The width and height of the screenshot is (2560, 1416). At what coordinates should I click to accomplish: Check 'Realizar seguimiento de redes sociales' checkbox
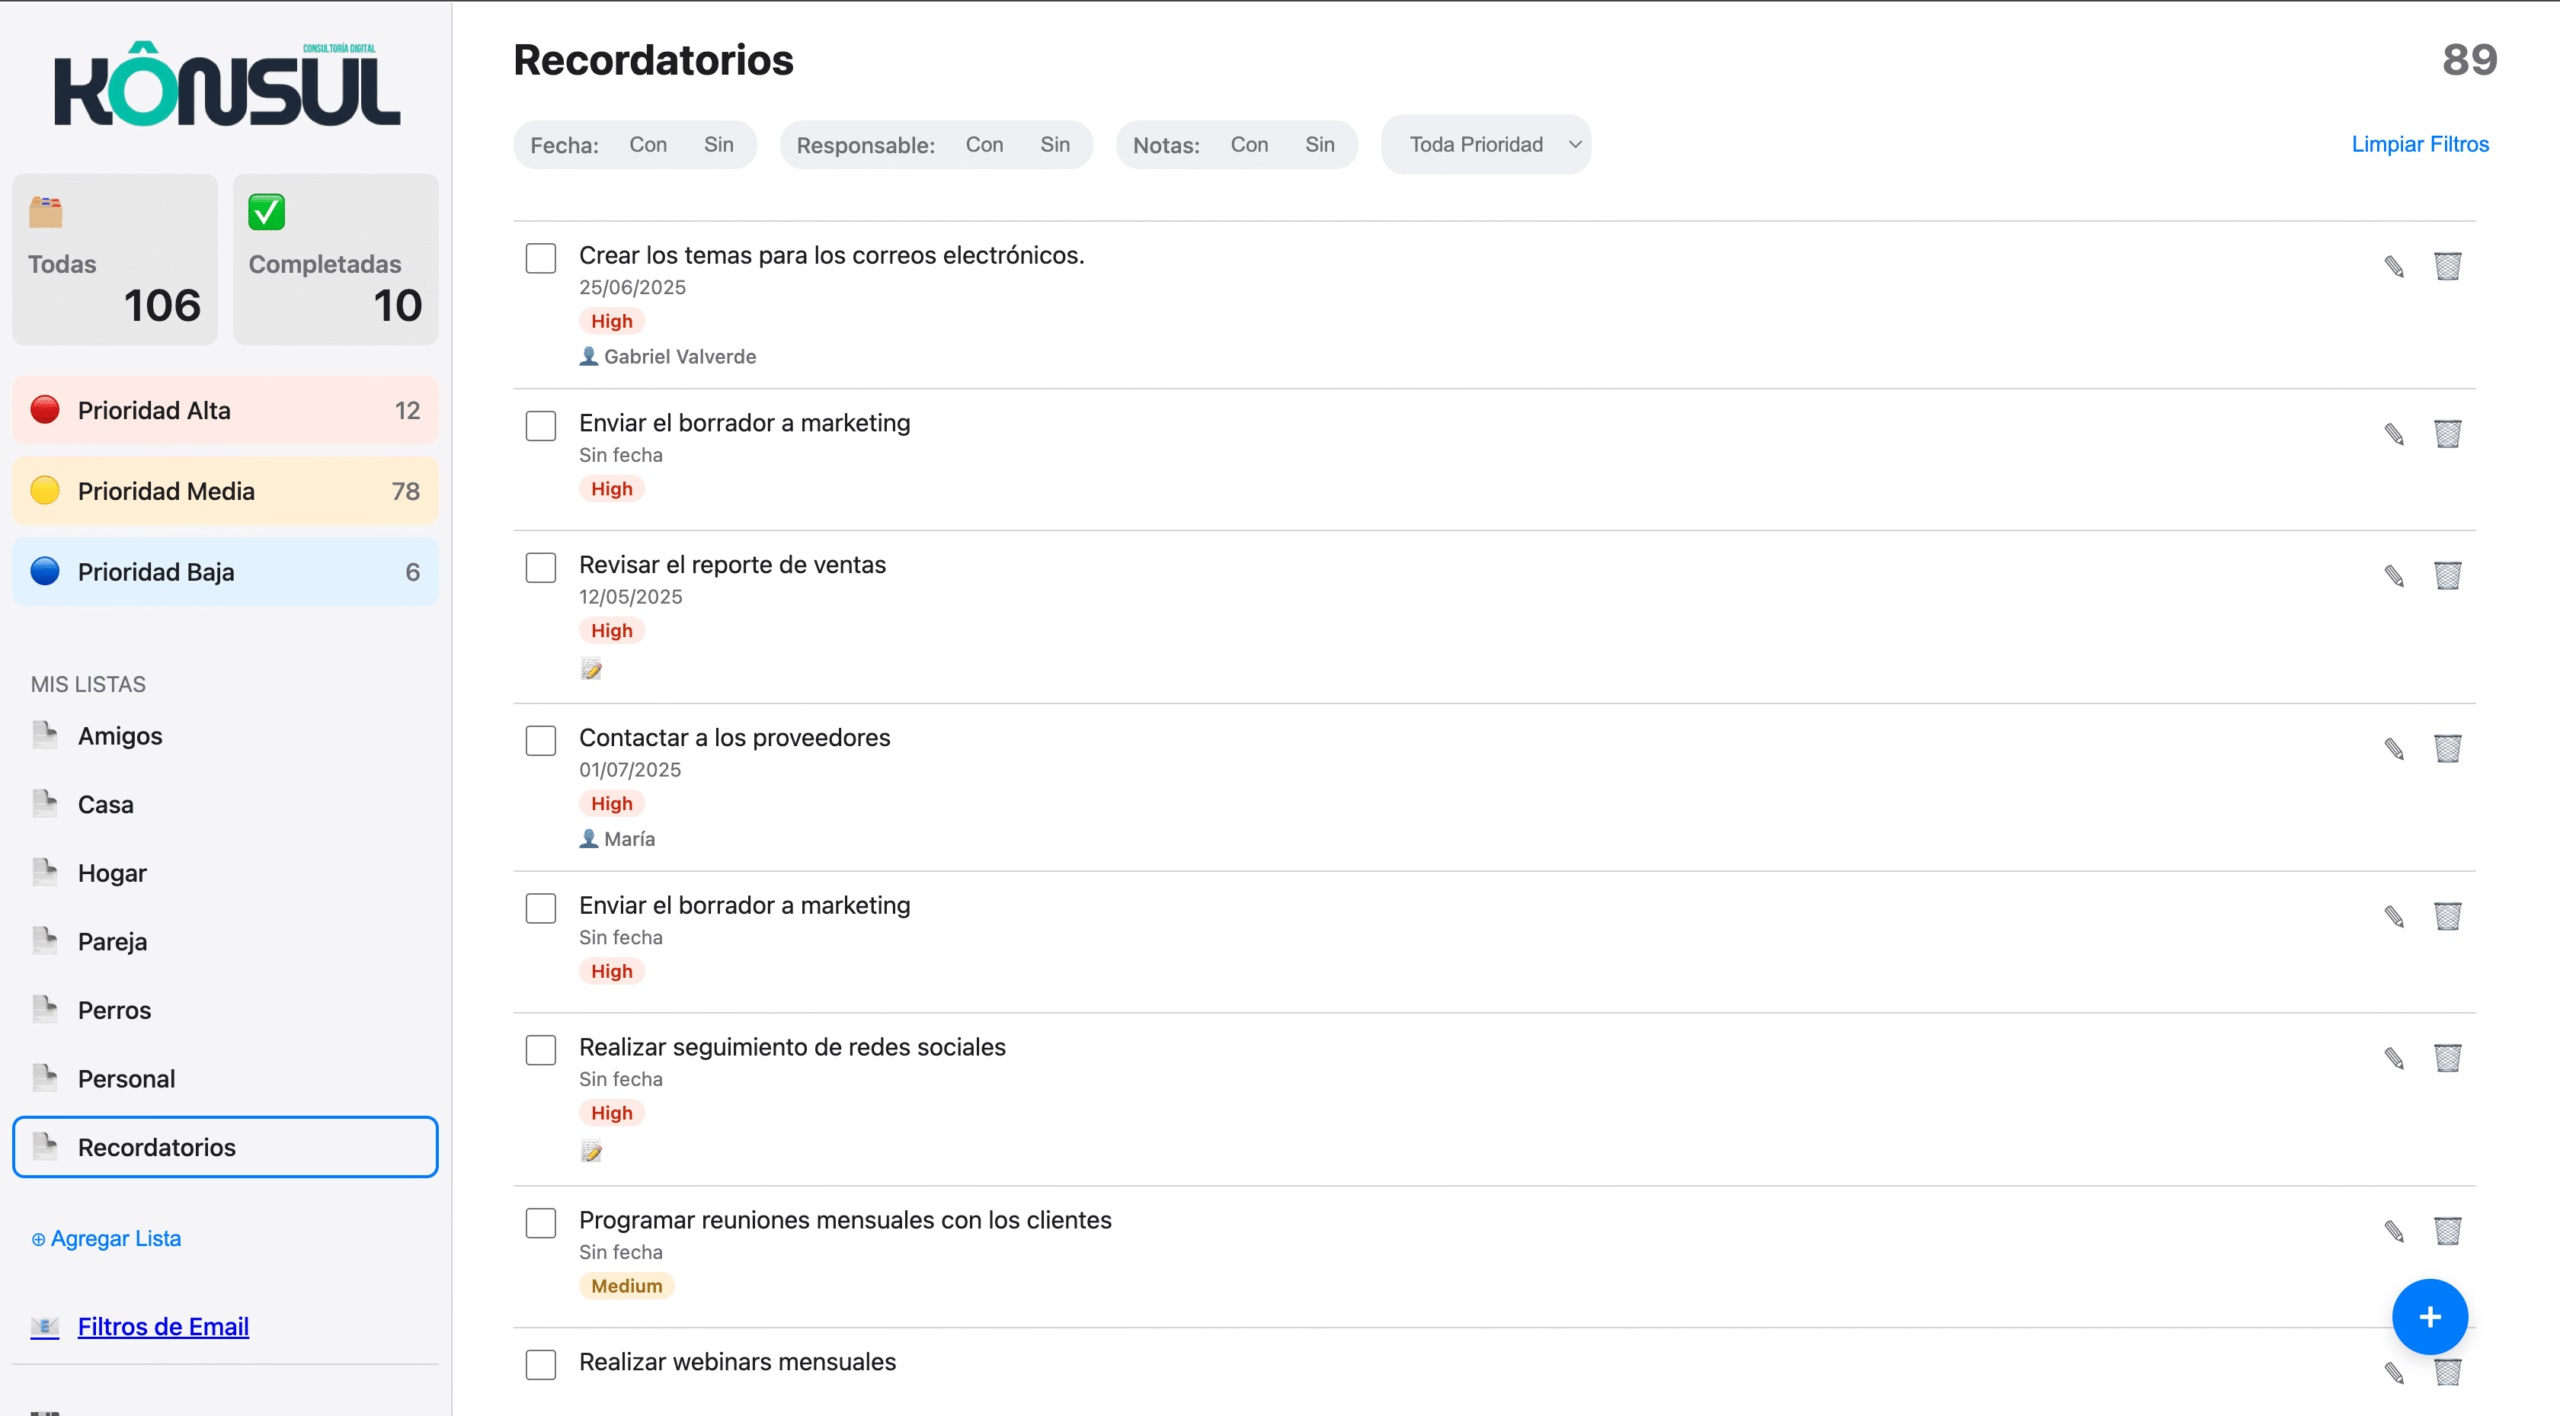541,1050
